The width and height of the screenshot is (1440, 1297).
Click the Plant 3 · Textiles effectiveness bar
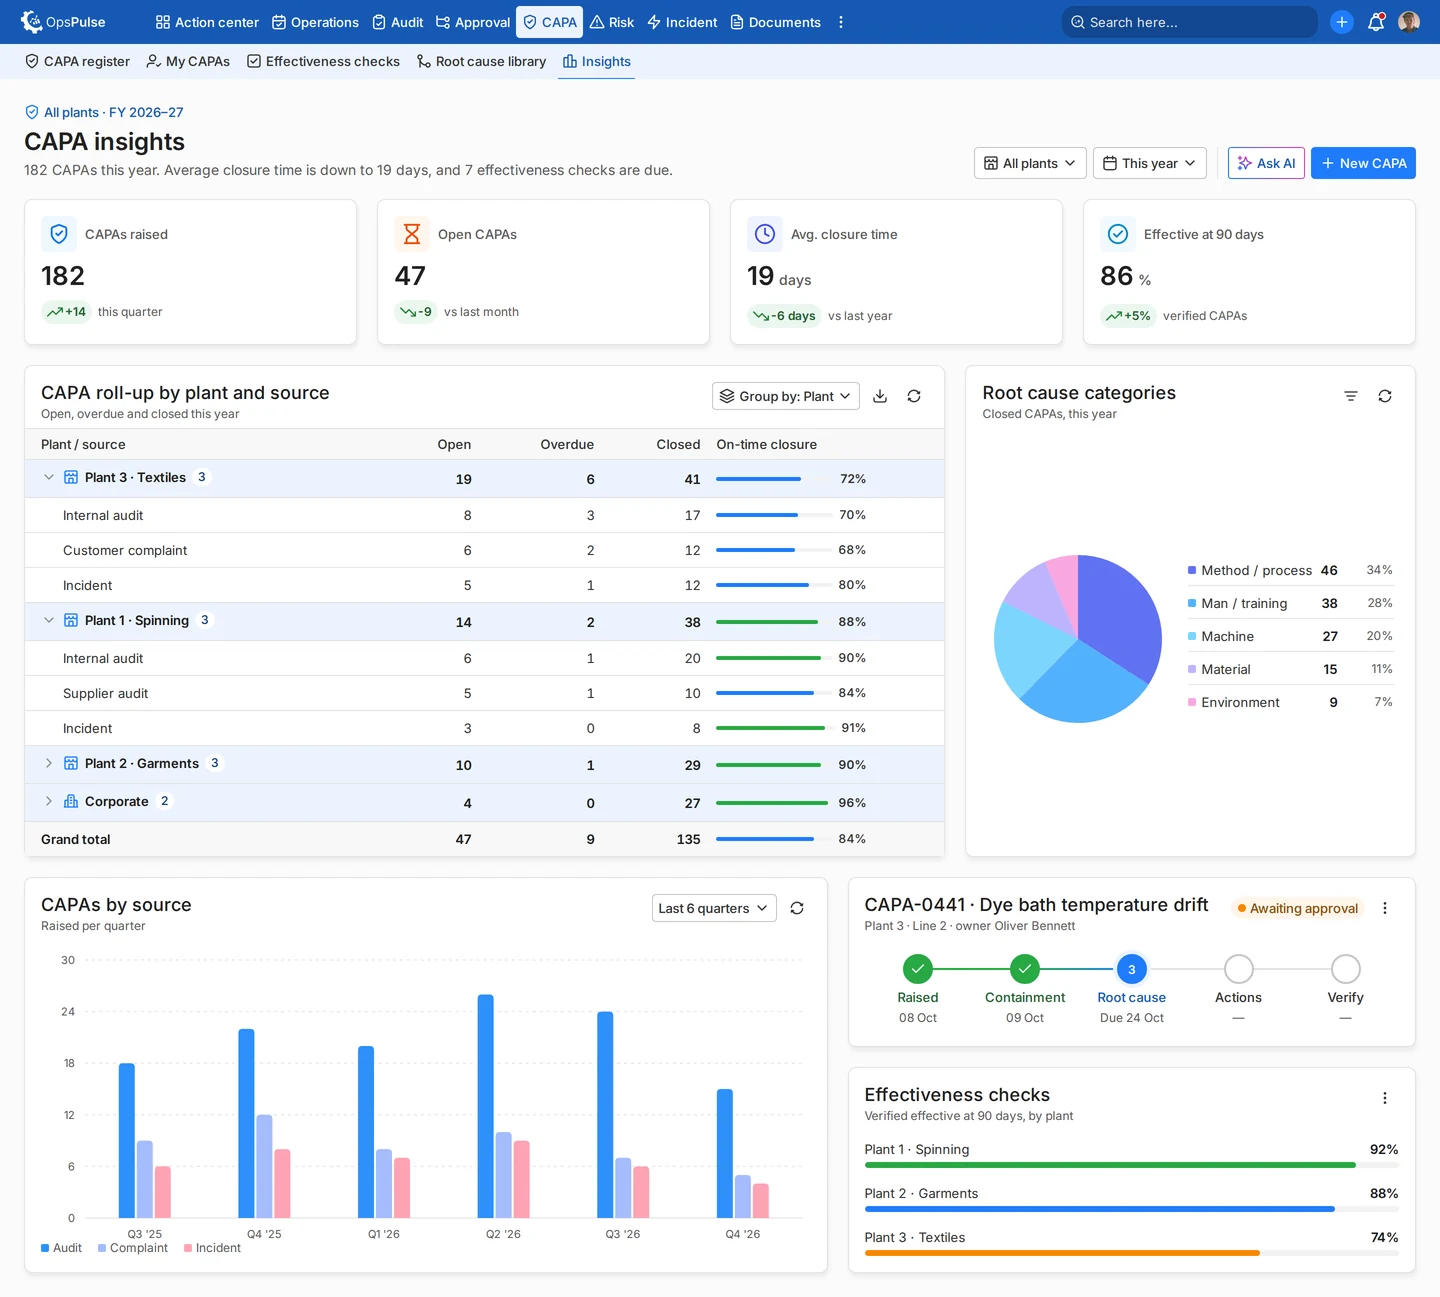(x=1132, y=1253)
